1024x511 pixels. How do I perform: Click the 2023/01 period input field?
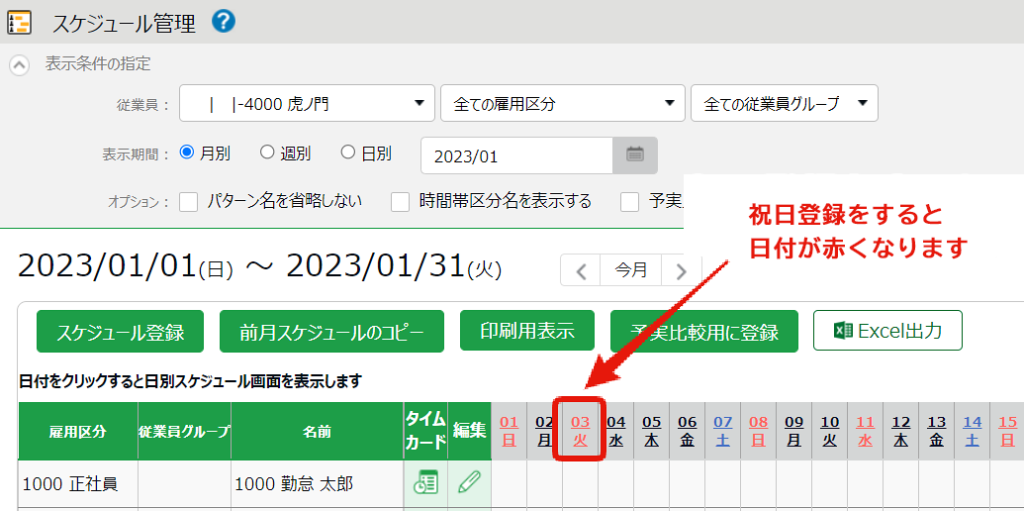click(x=516, y=156)
